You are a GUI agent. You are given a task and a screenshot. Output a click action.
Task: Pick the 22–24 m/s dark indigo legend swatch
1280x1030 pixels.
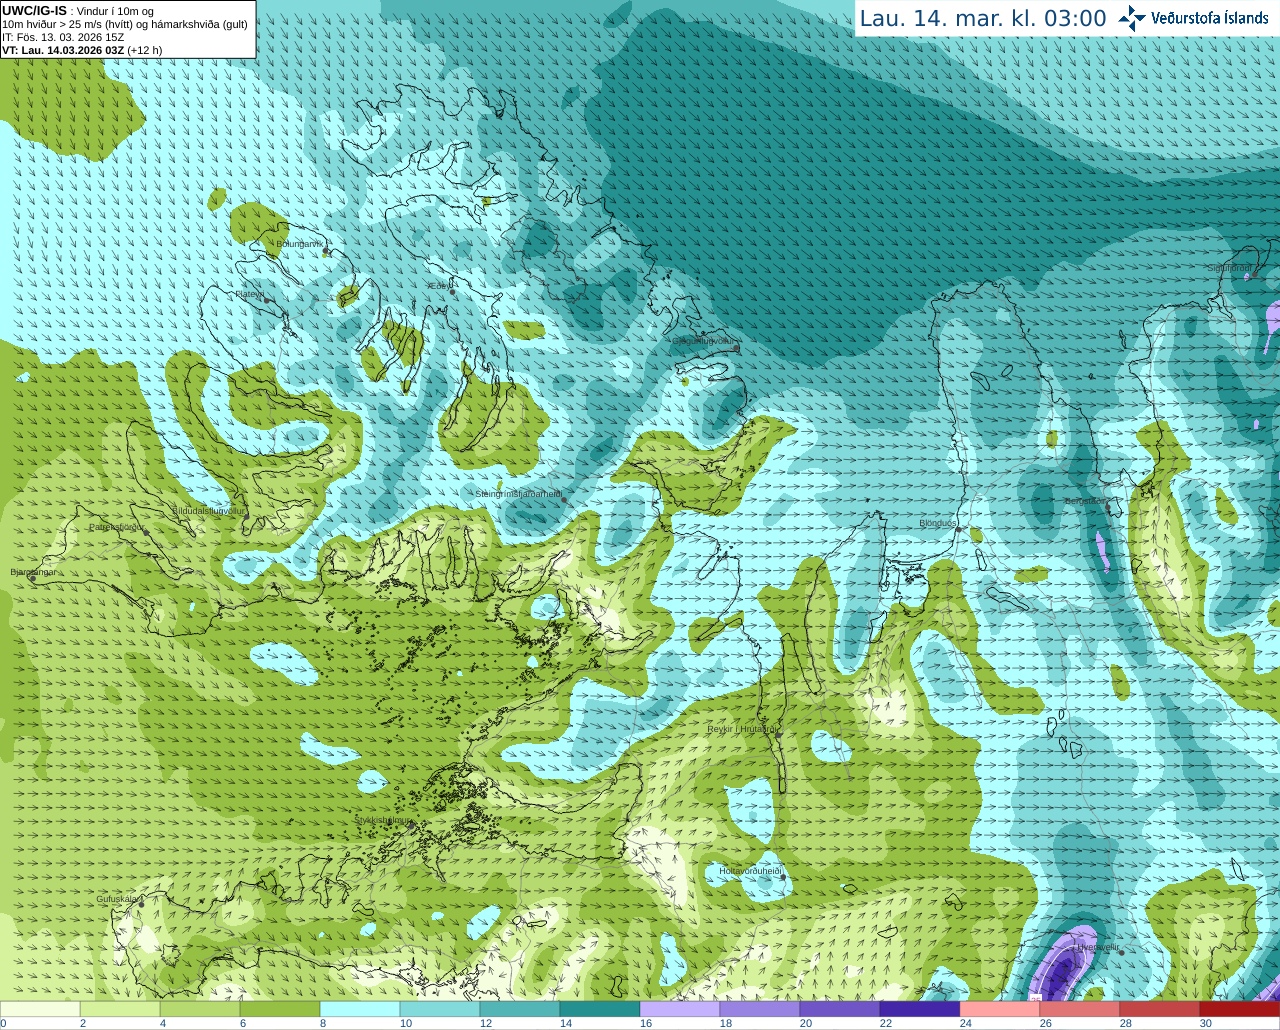[920, 1009]
